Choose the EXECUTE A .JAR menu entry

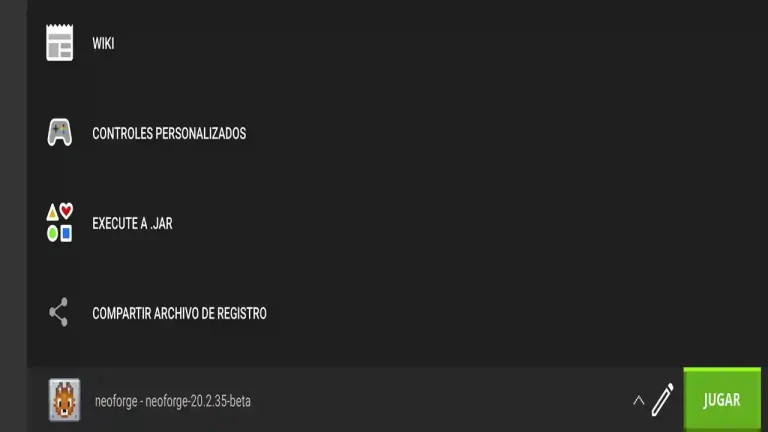coord(132,223)
